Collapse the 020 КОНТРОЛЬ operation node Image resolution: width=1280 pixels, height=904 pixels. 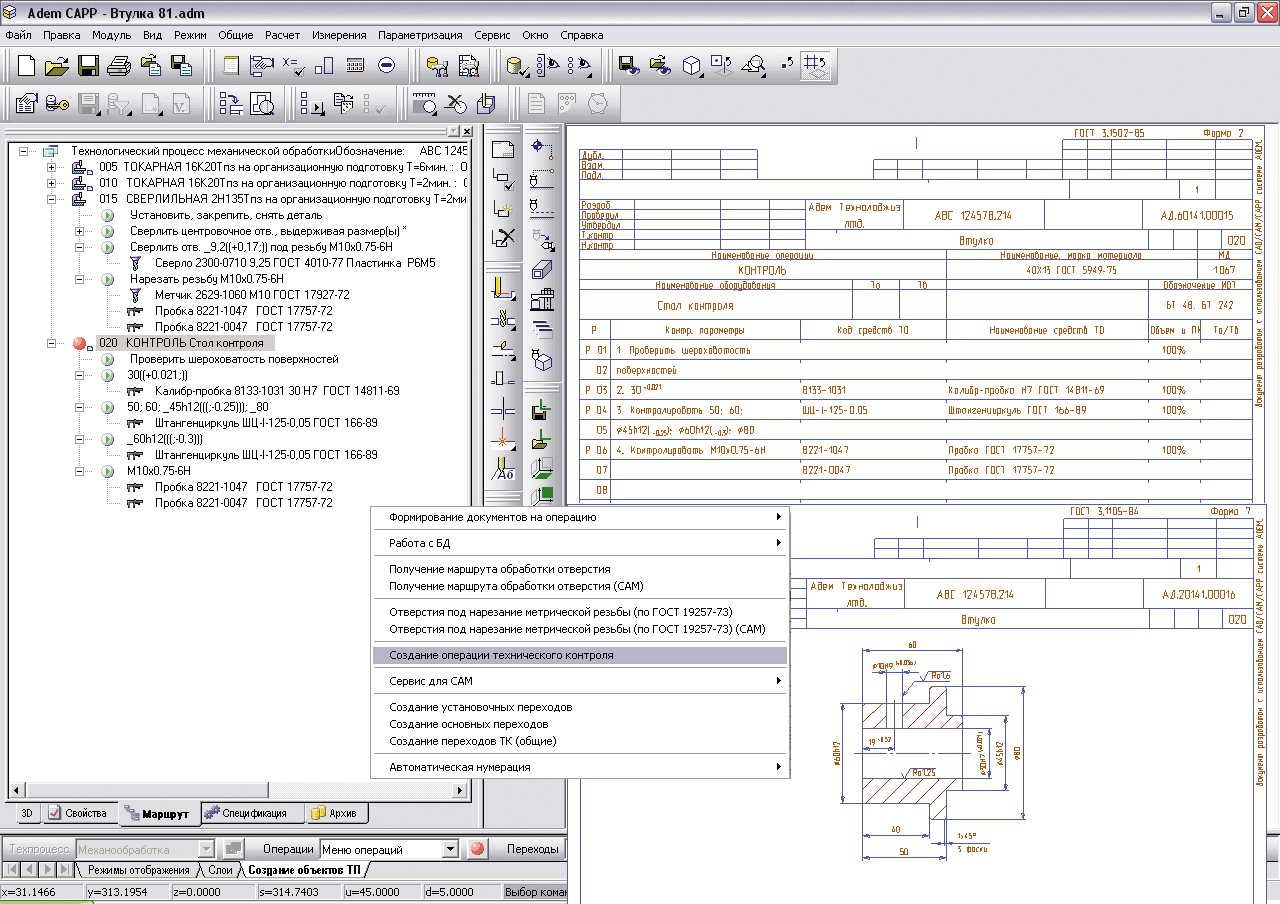pos(52,343)
